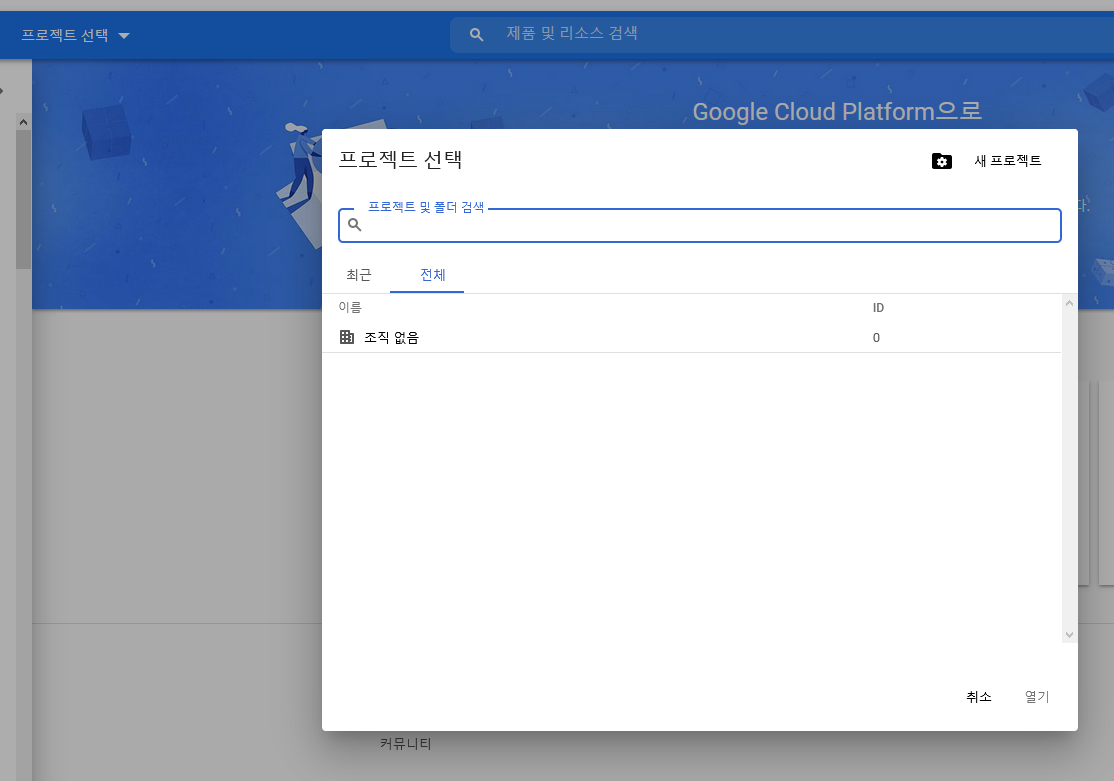Image resolution: width=1114 pixels, height=781 pixels.
Task: Click the top bar search magnifier icon
Action: [477, 34]
